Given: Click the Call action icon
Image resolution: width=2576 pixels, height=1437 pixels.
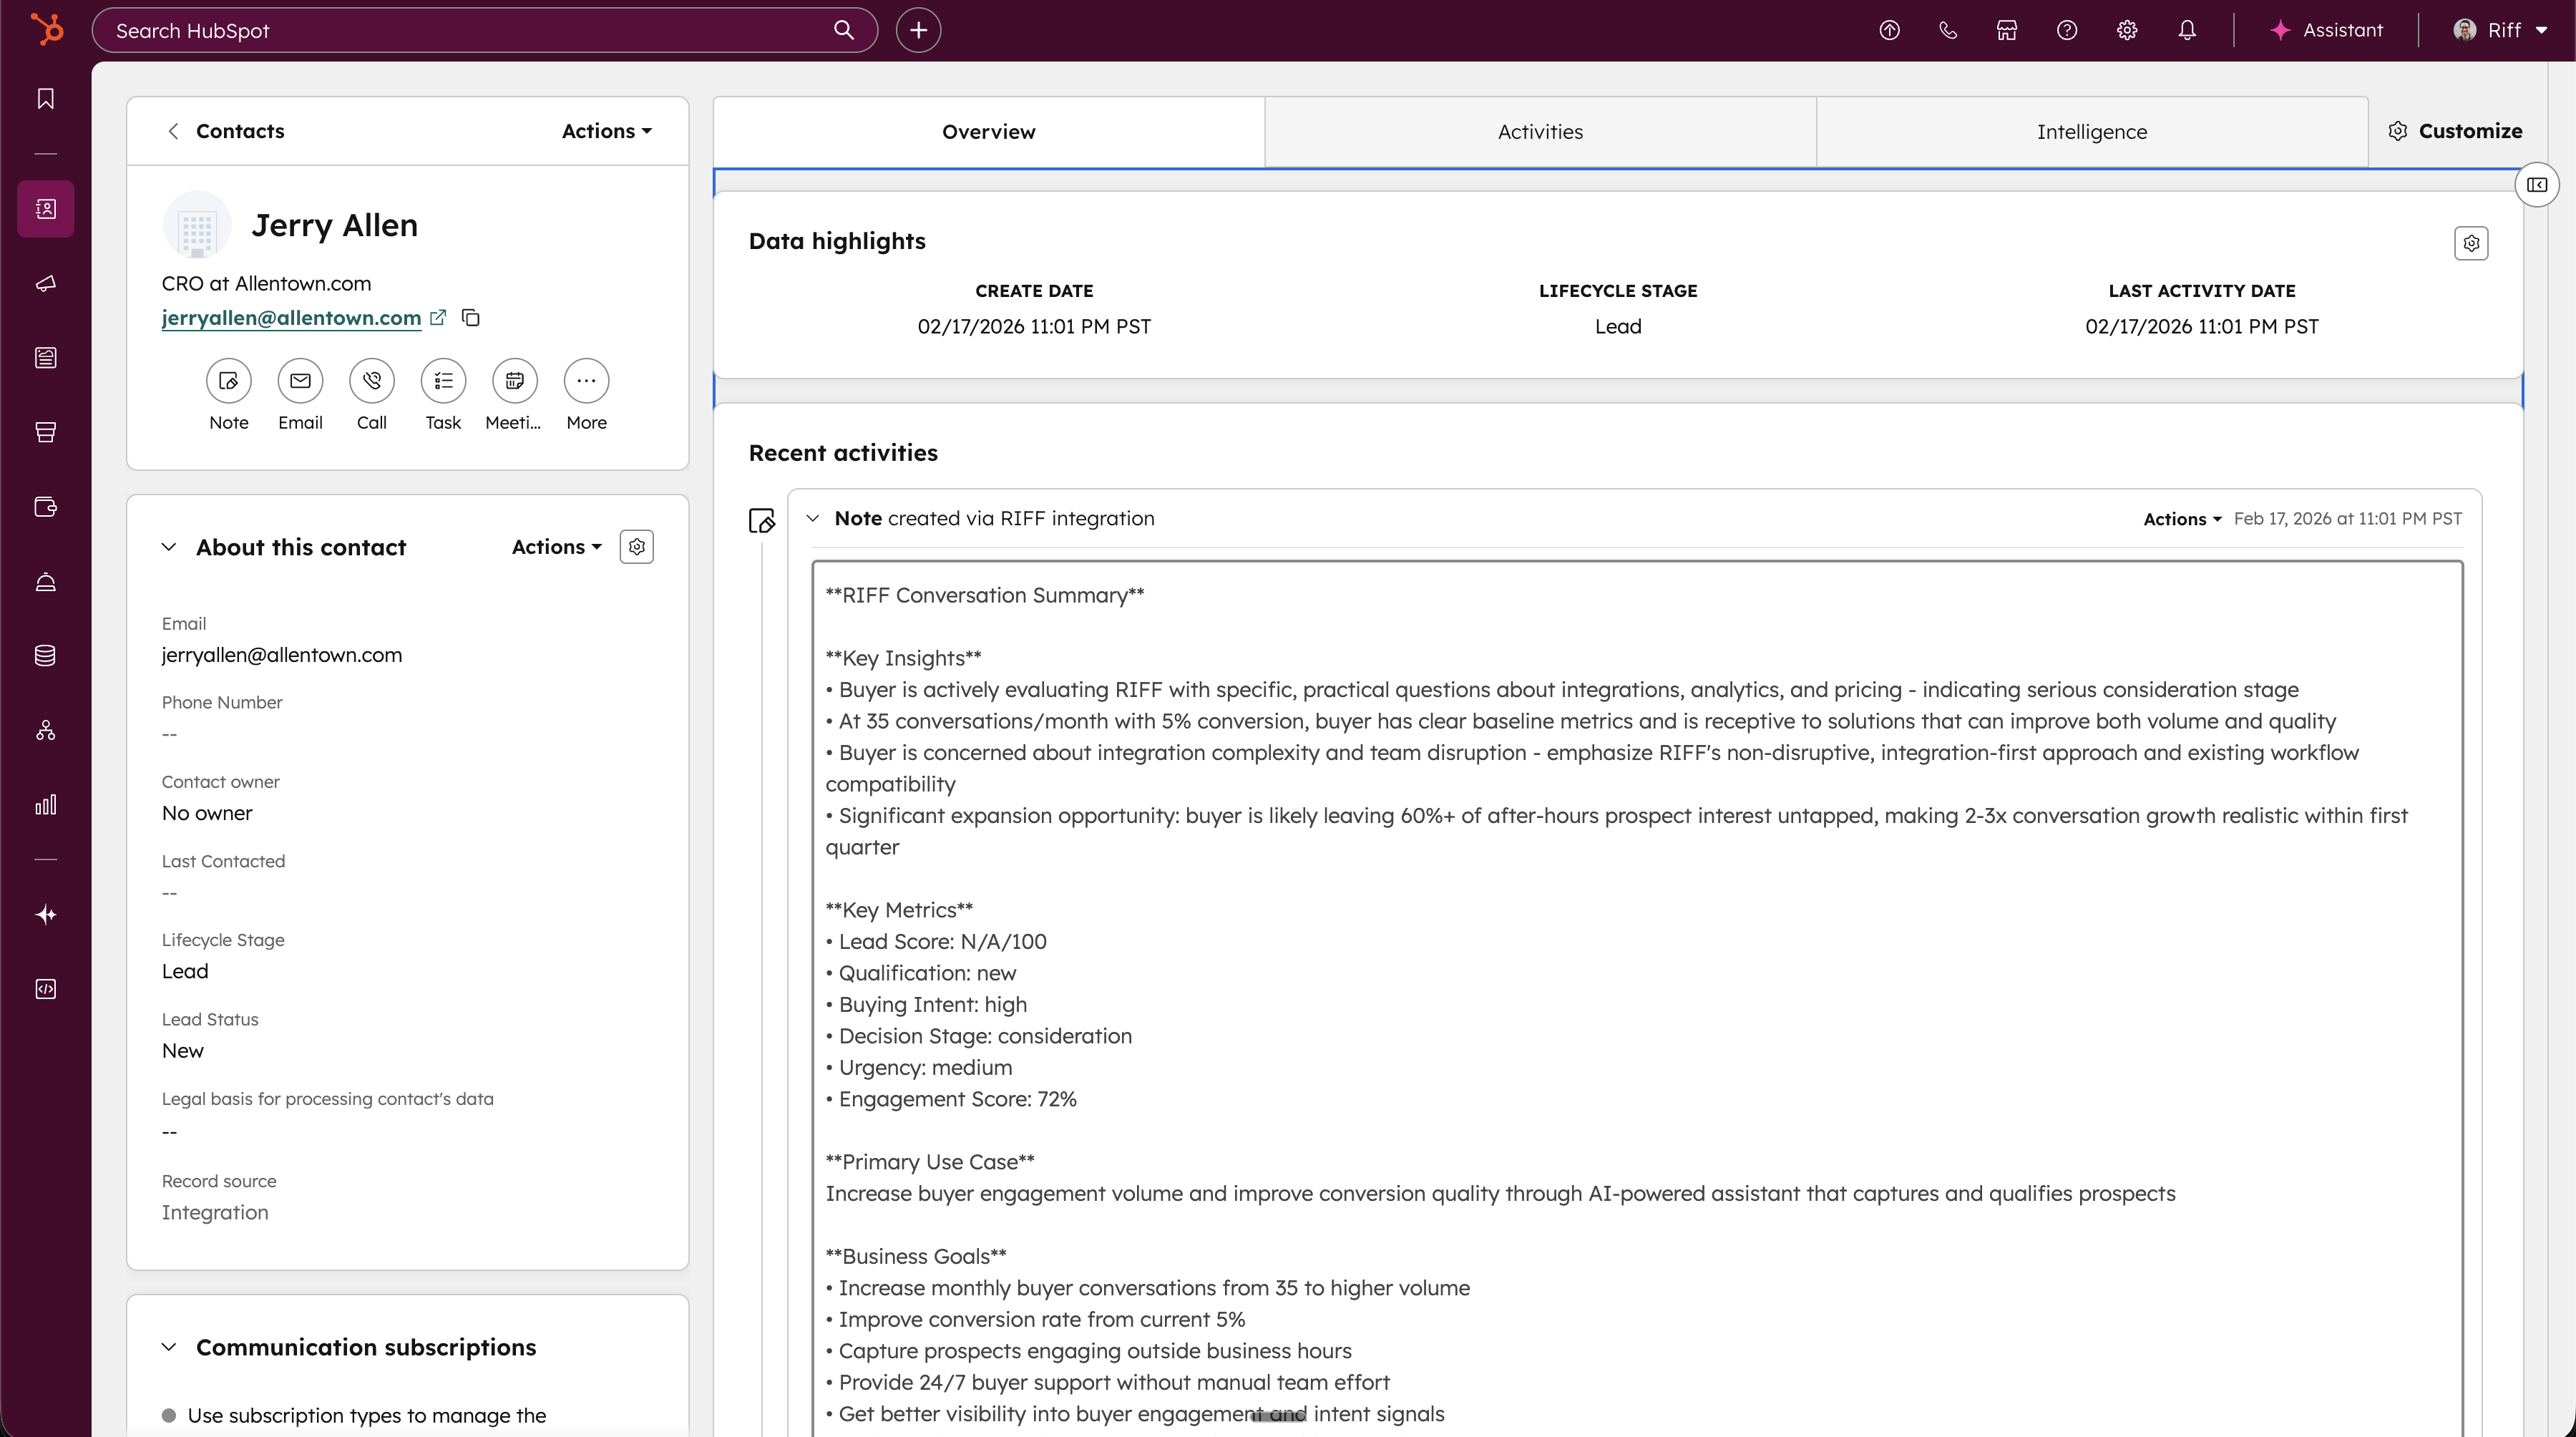Looking at the screenshot, I should [372, 381].
